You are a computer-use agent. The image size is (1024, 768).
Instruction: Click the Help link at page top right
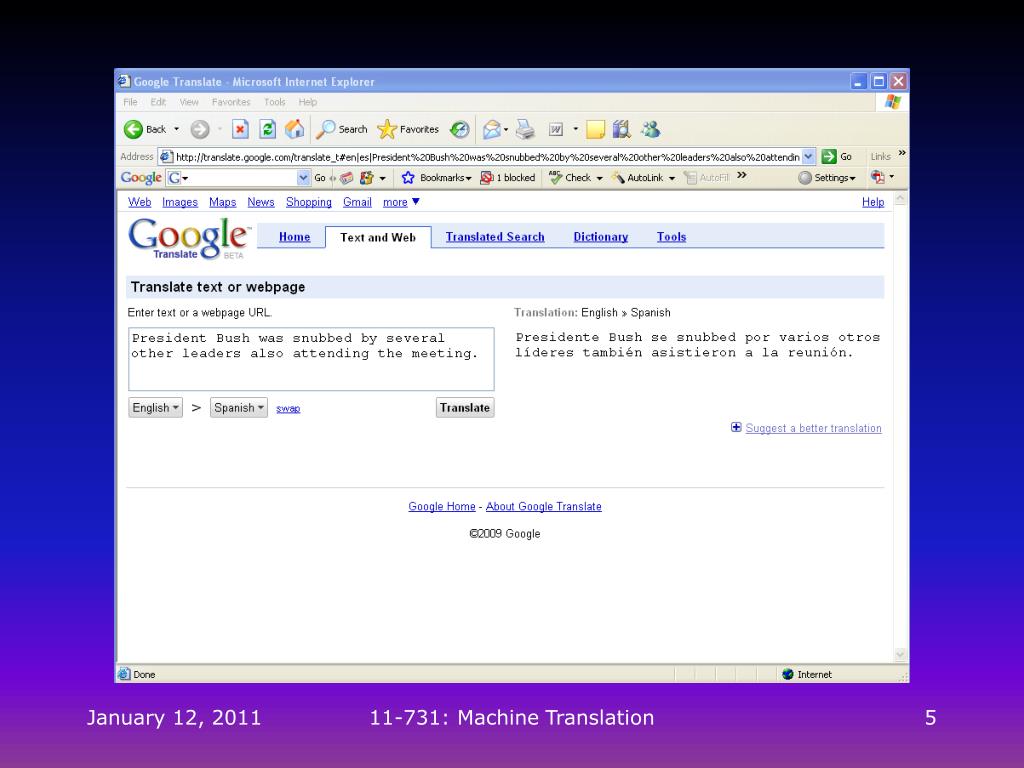873,202
